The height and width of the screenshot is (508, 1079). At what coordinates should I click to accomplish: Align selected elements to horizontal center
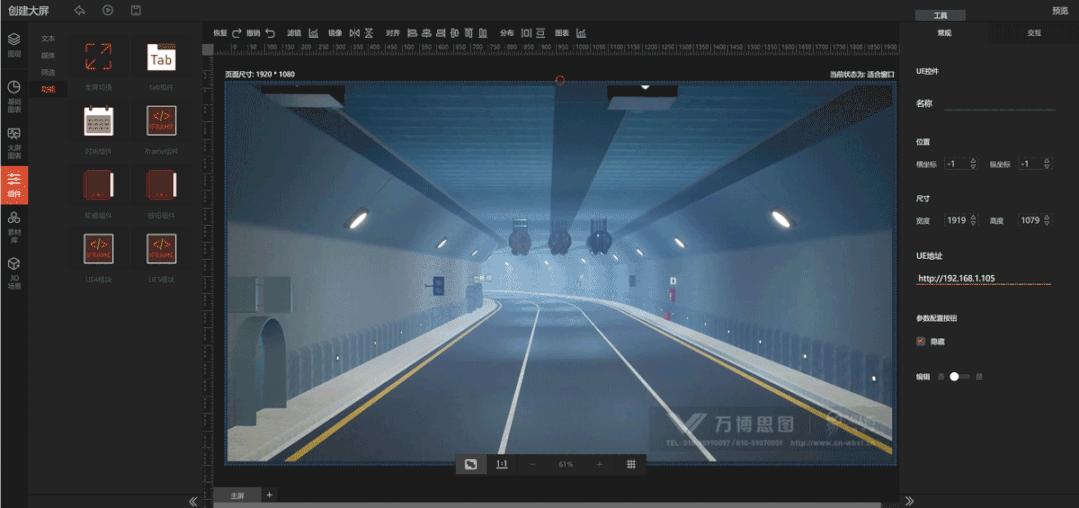pyautogui.click(x=427, y=32)
